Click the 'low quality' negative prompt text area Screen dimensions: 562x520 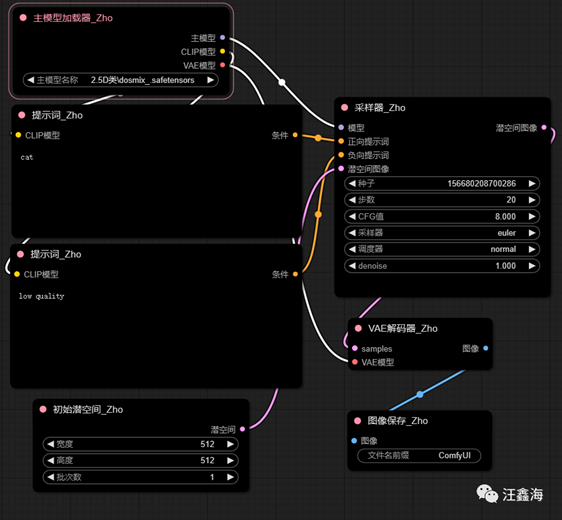(156, 337)
